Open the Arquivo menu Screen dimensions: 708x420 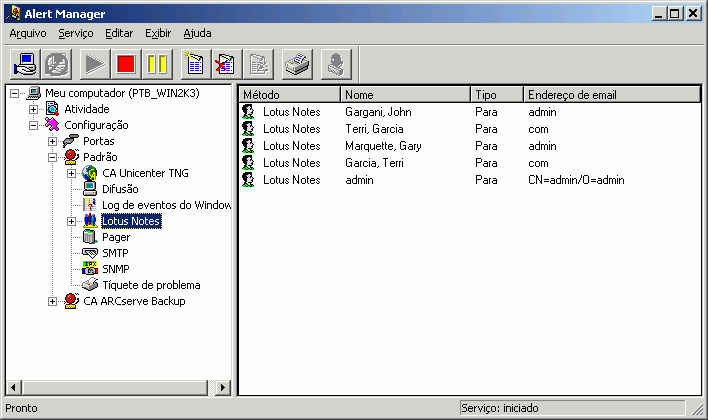(x=28, y=33)
